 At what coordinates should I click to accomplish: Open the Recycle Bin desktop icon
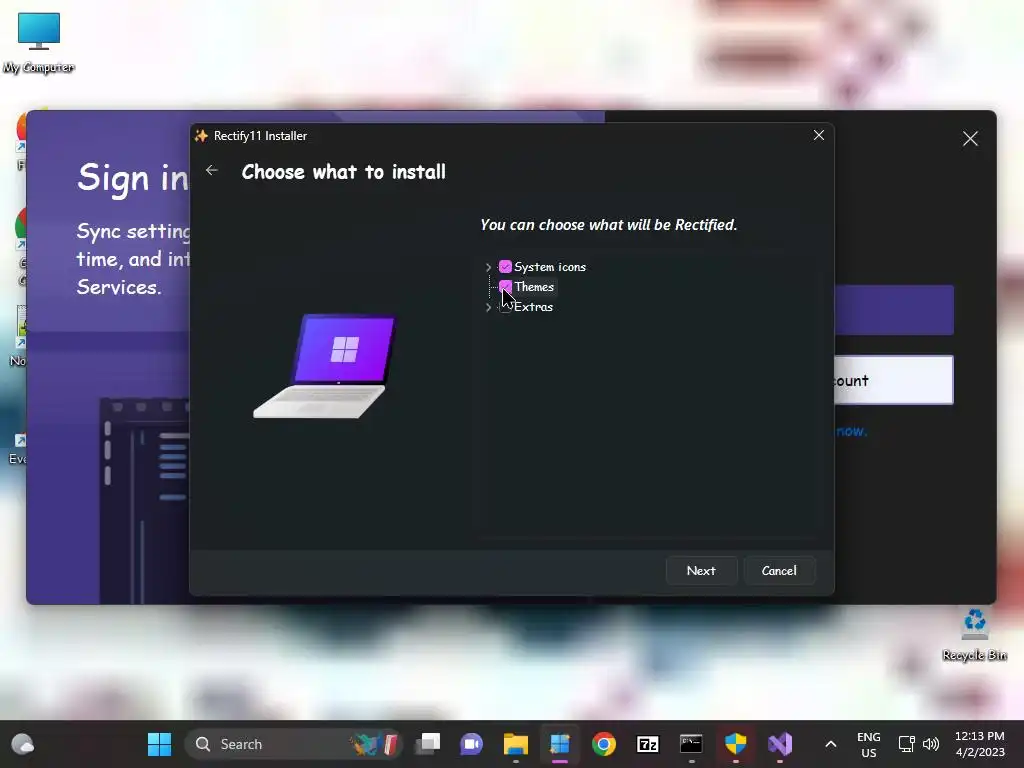(974, 635)
